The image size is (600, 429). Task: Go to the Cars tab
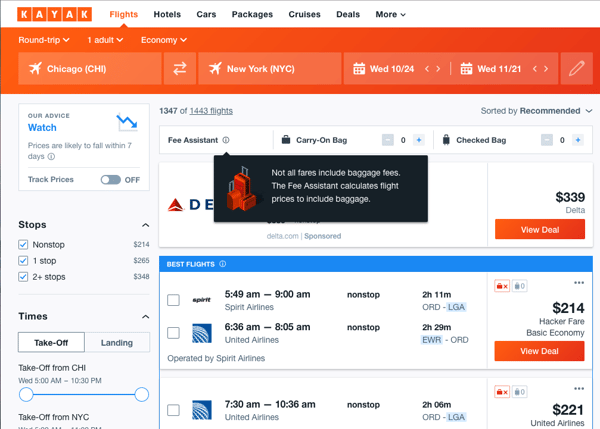pyautogui.click(x=206, y=15)
